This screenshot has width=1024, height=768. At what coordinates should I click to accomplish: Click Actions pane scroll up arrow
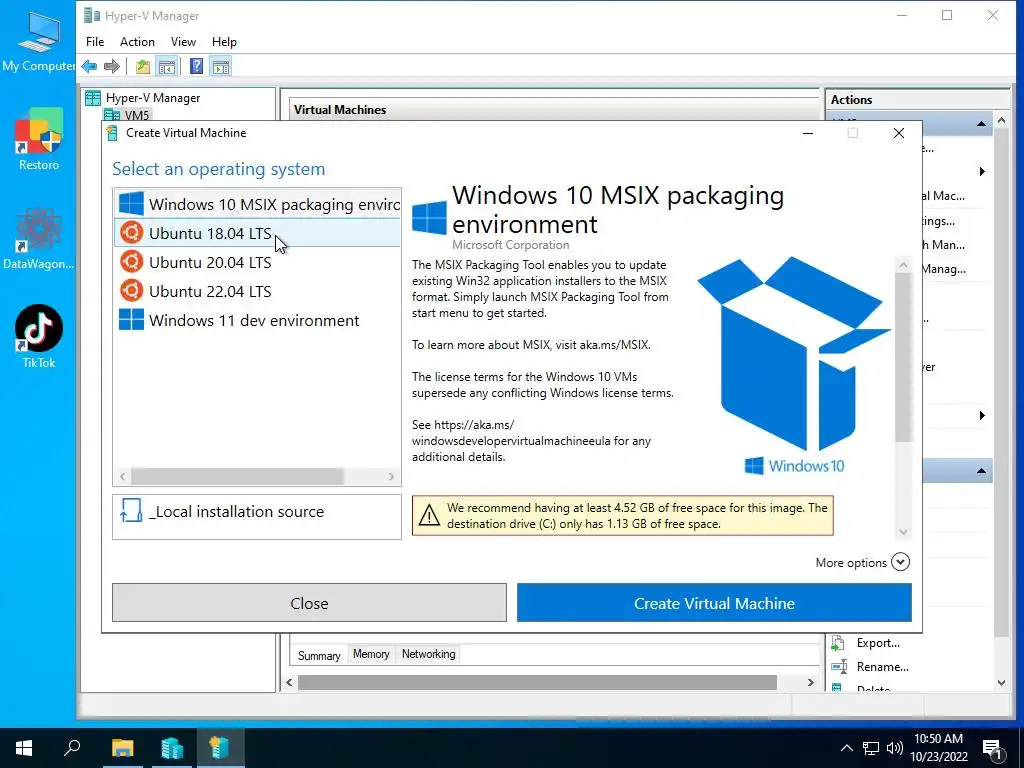click(x=1001, y=121)
